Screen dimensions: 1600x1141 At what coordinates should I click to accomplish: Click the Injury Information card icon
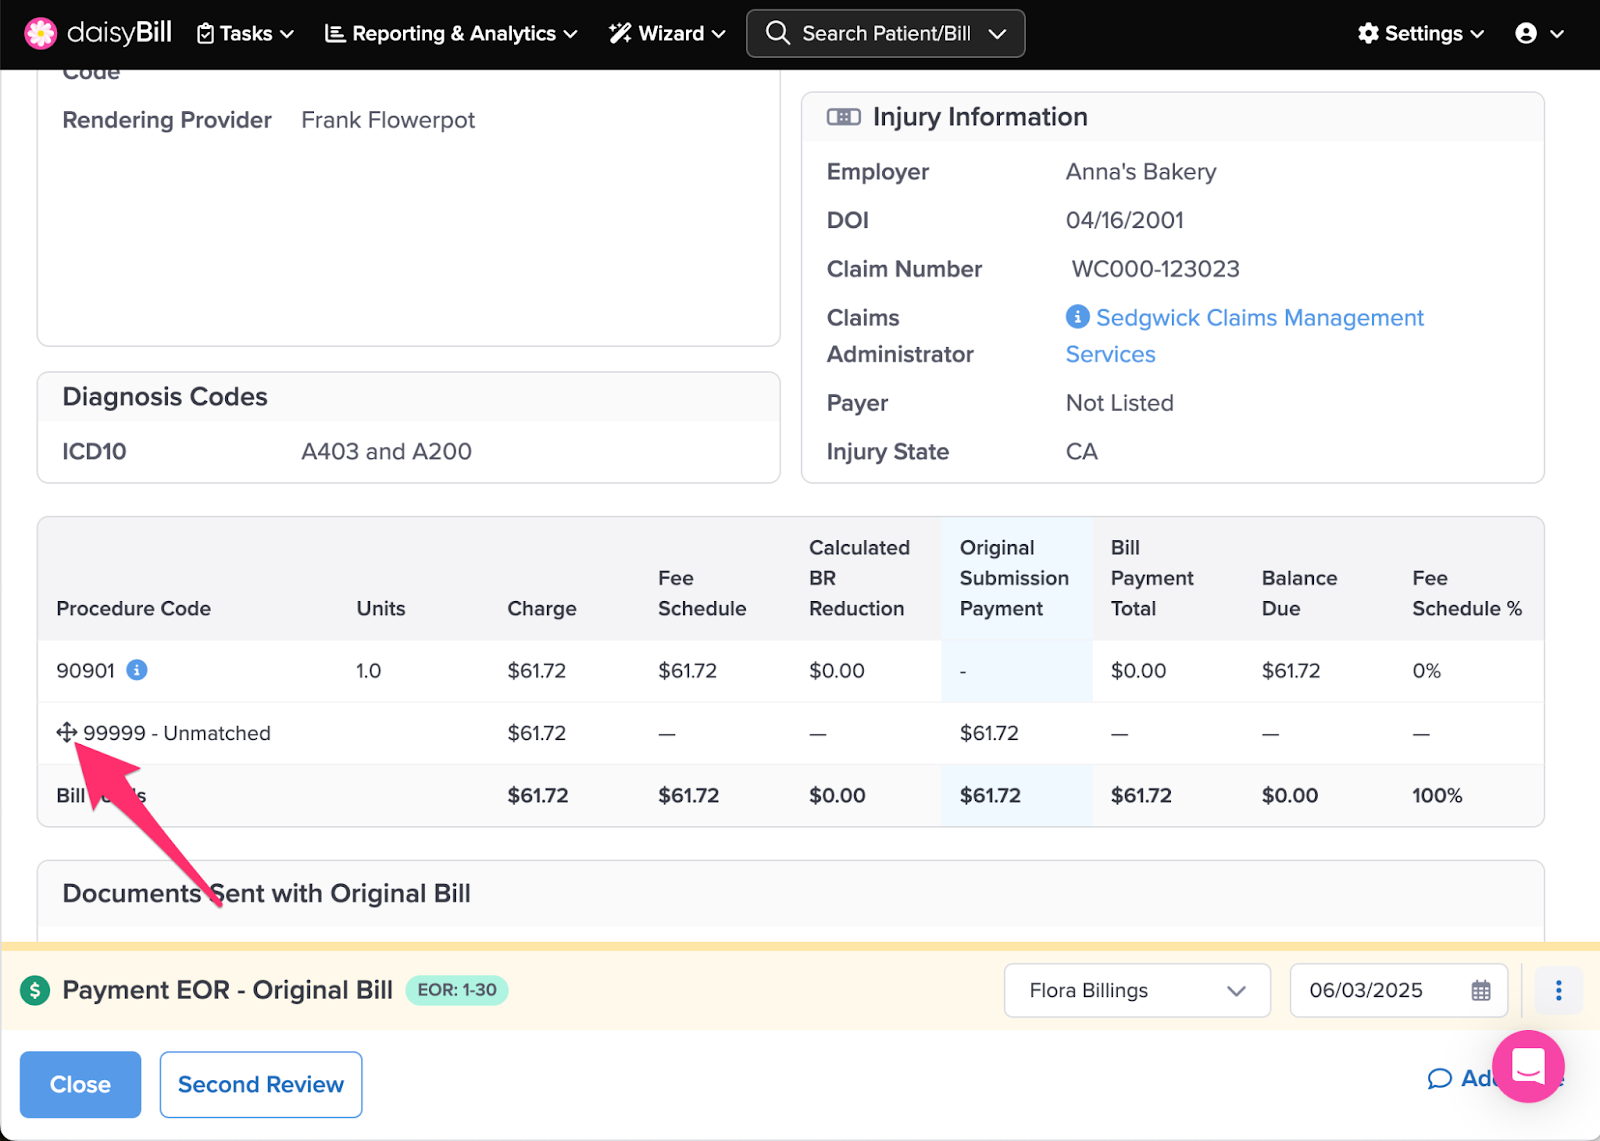click(843, 117)
